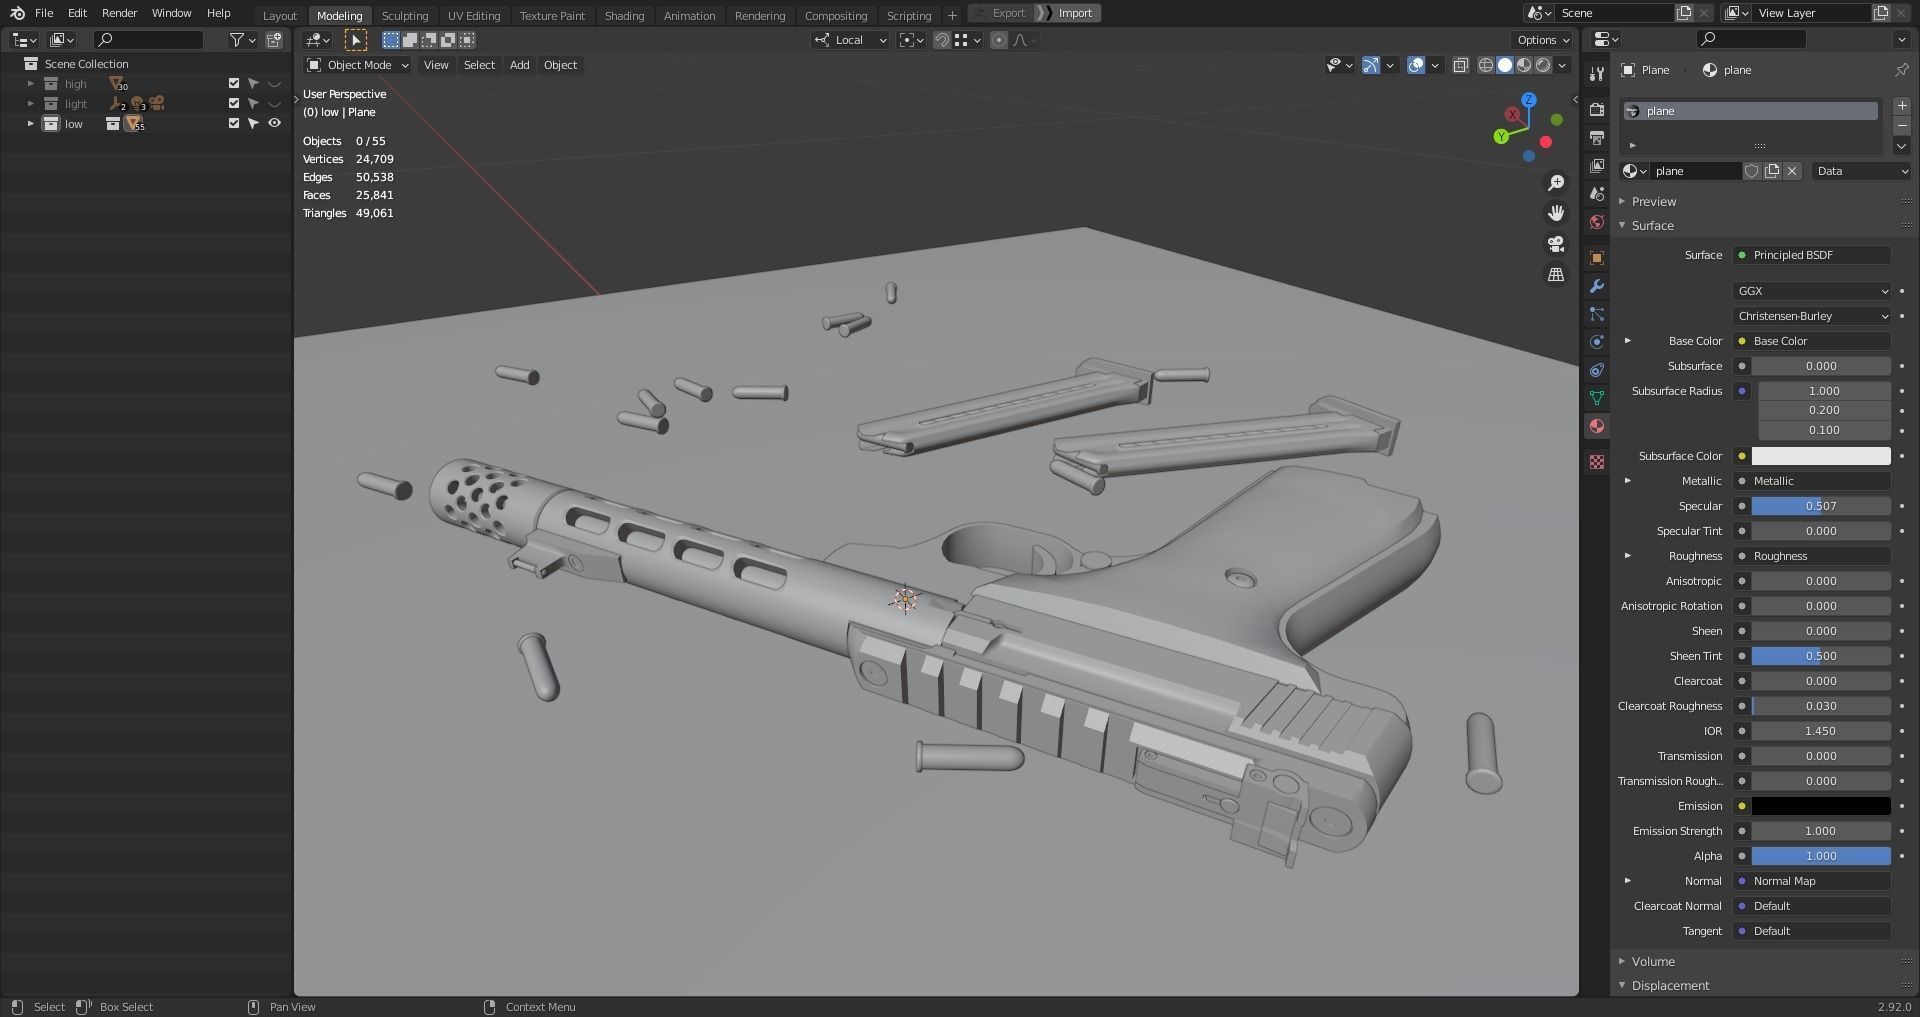Uncheck the light collection exclude checkbox
The width and height of the screenshot is (1920, 1017).
click(234, 104)
